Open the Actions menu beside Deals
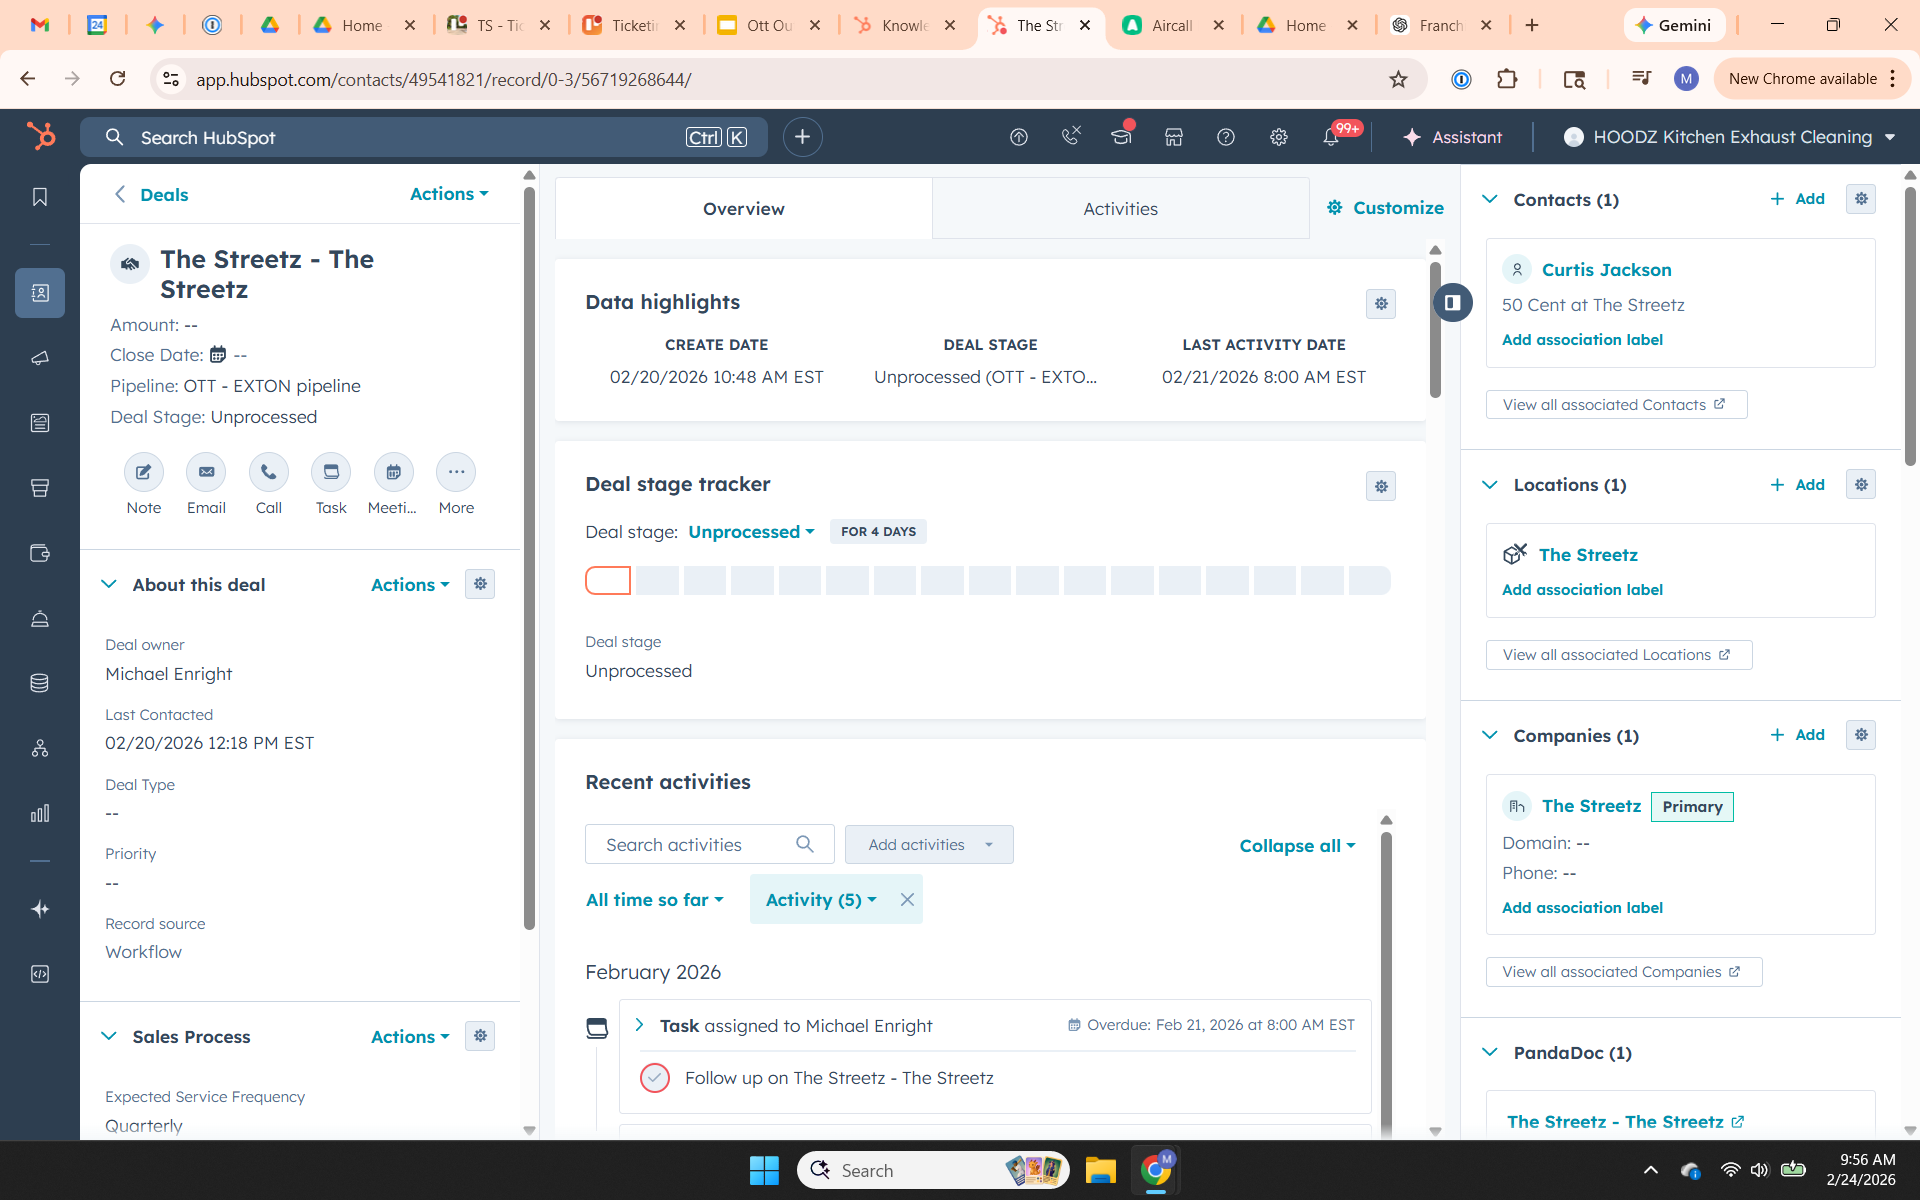Screen dimensions: 1920x1200 point(449,194)
